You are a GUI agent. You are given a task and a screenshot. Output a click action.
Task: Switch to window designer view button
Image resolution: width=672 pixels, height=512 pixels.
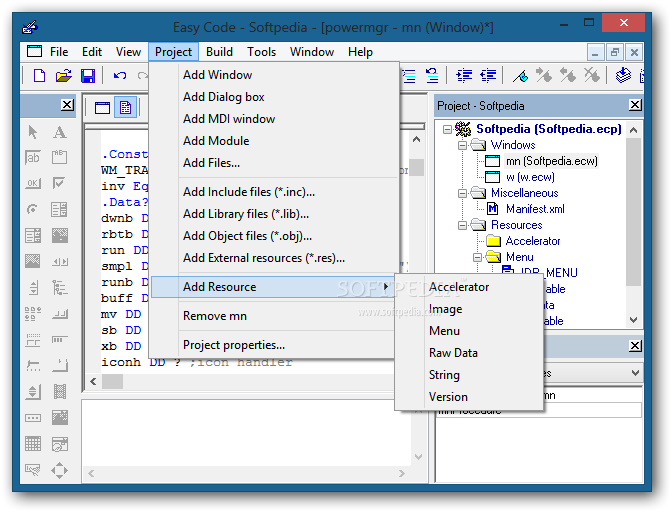(x=102, y=108)
